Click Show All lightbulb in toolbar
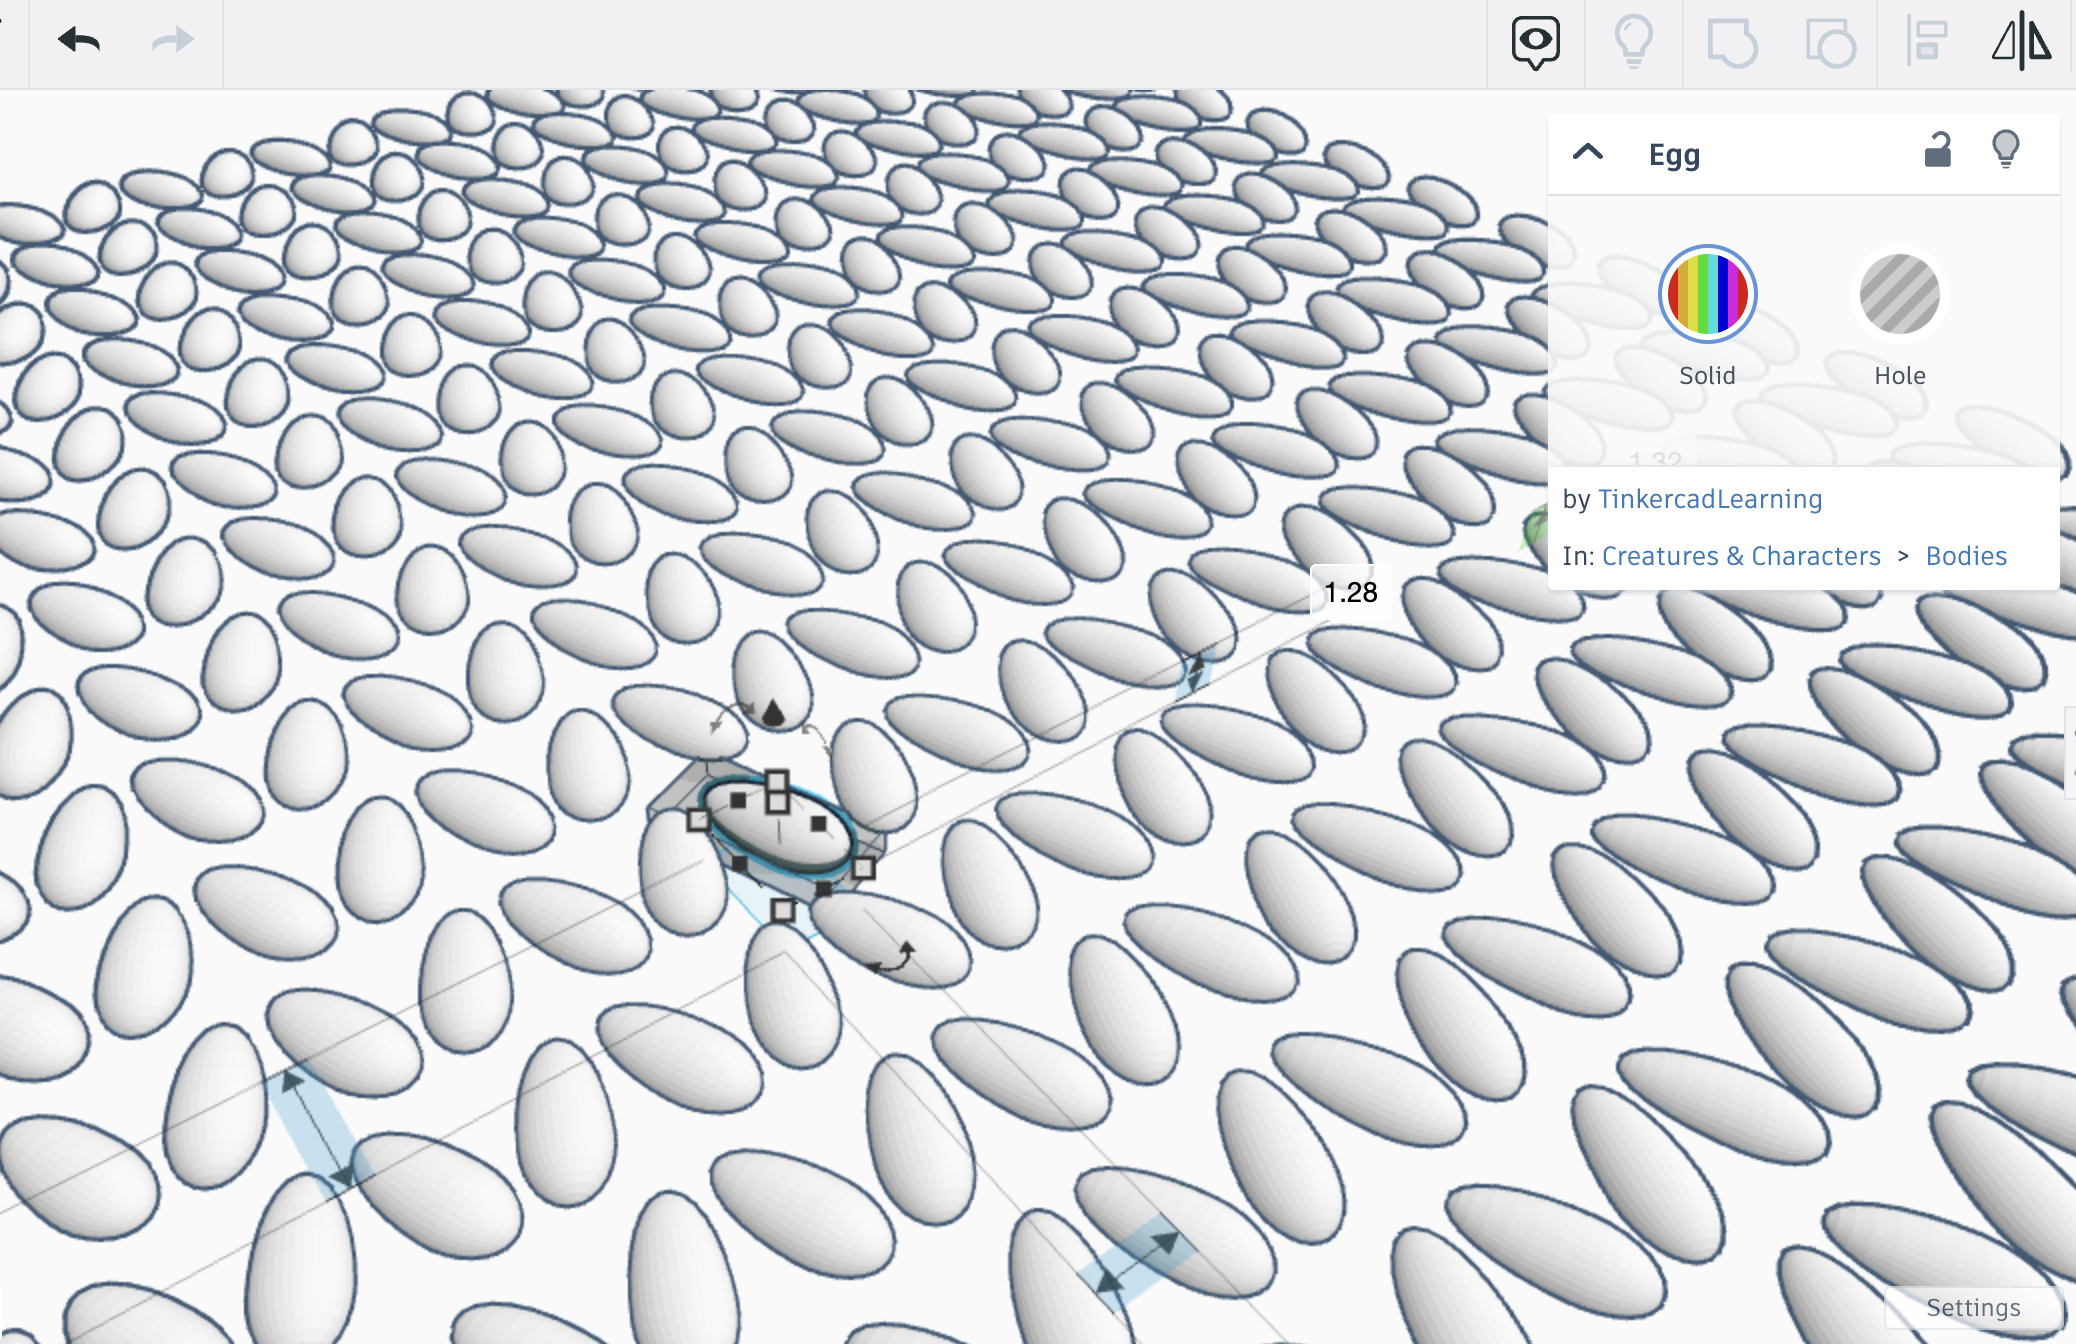The height and width of the screenshot is (1344, 2076). click(x=1633, y=42)
